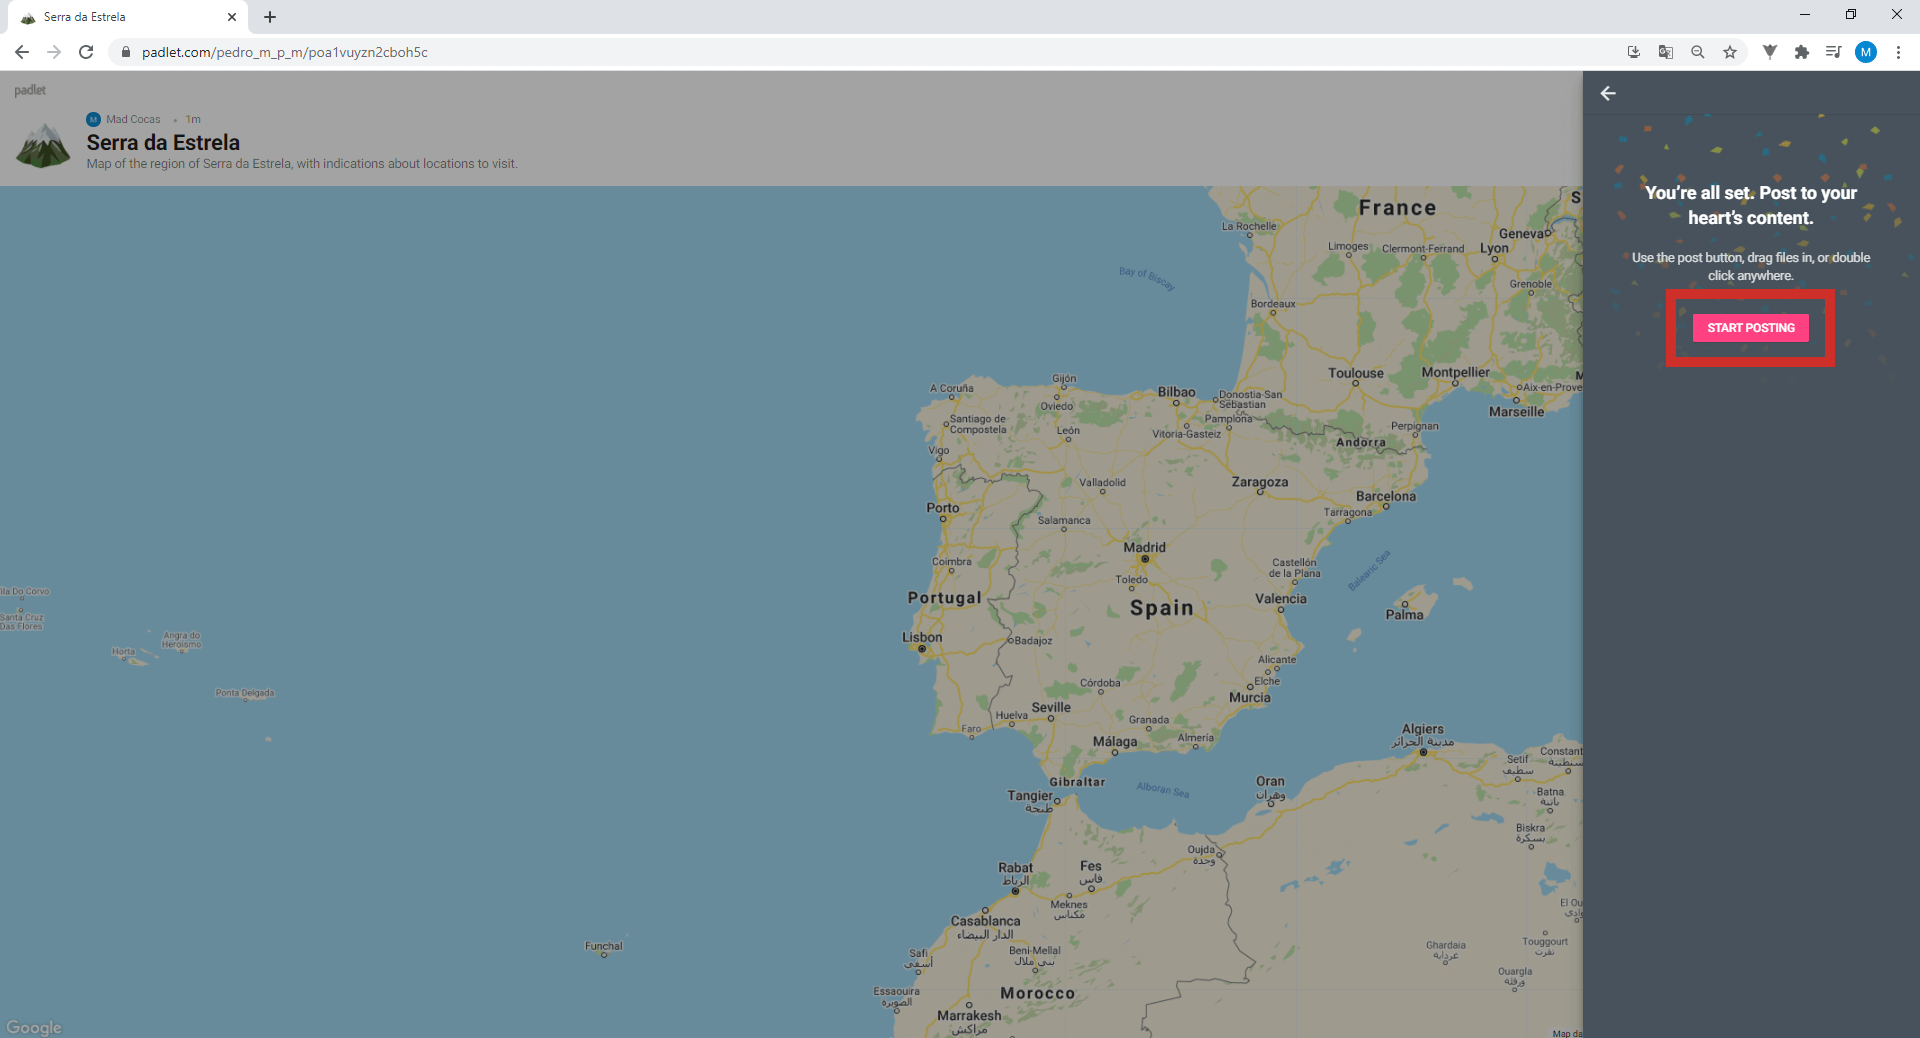The height and width of the screenshot is (1038, 1920).
Task: Click the Valencia map label
Action: [1281, 599]
